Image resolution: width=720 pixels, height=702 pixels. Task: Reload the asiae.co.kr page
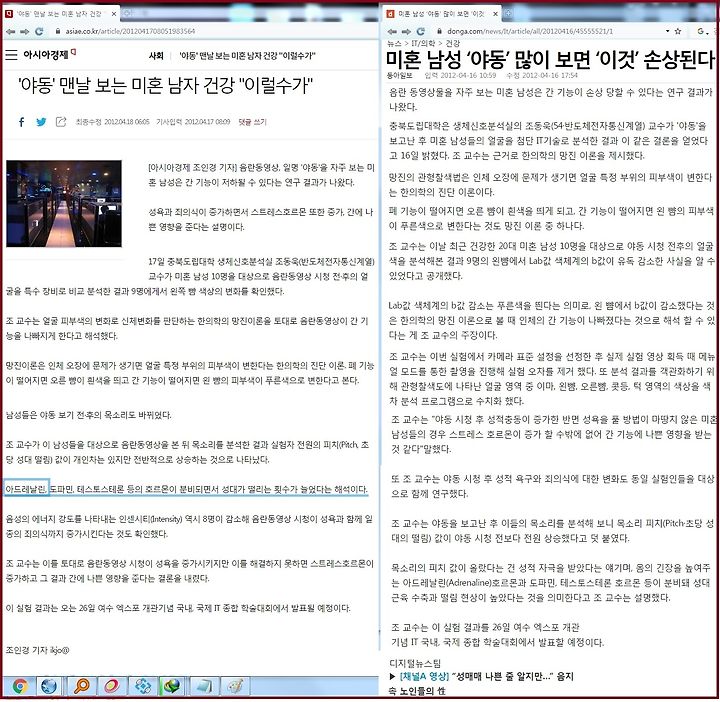tap(39, 31)
